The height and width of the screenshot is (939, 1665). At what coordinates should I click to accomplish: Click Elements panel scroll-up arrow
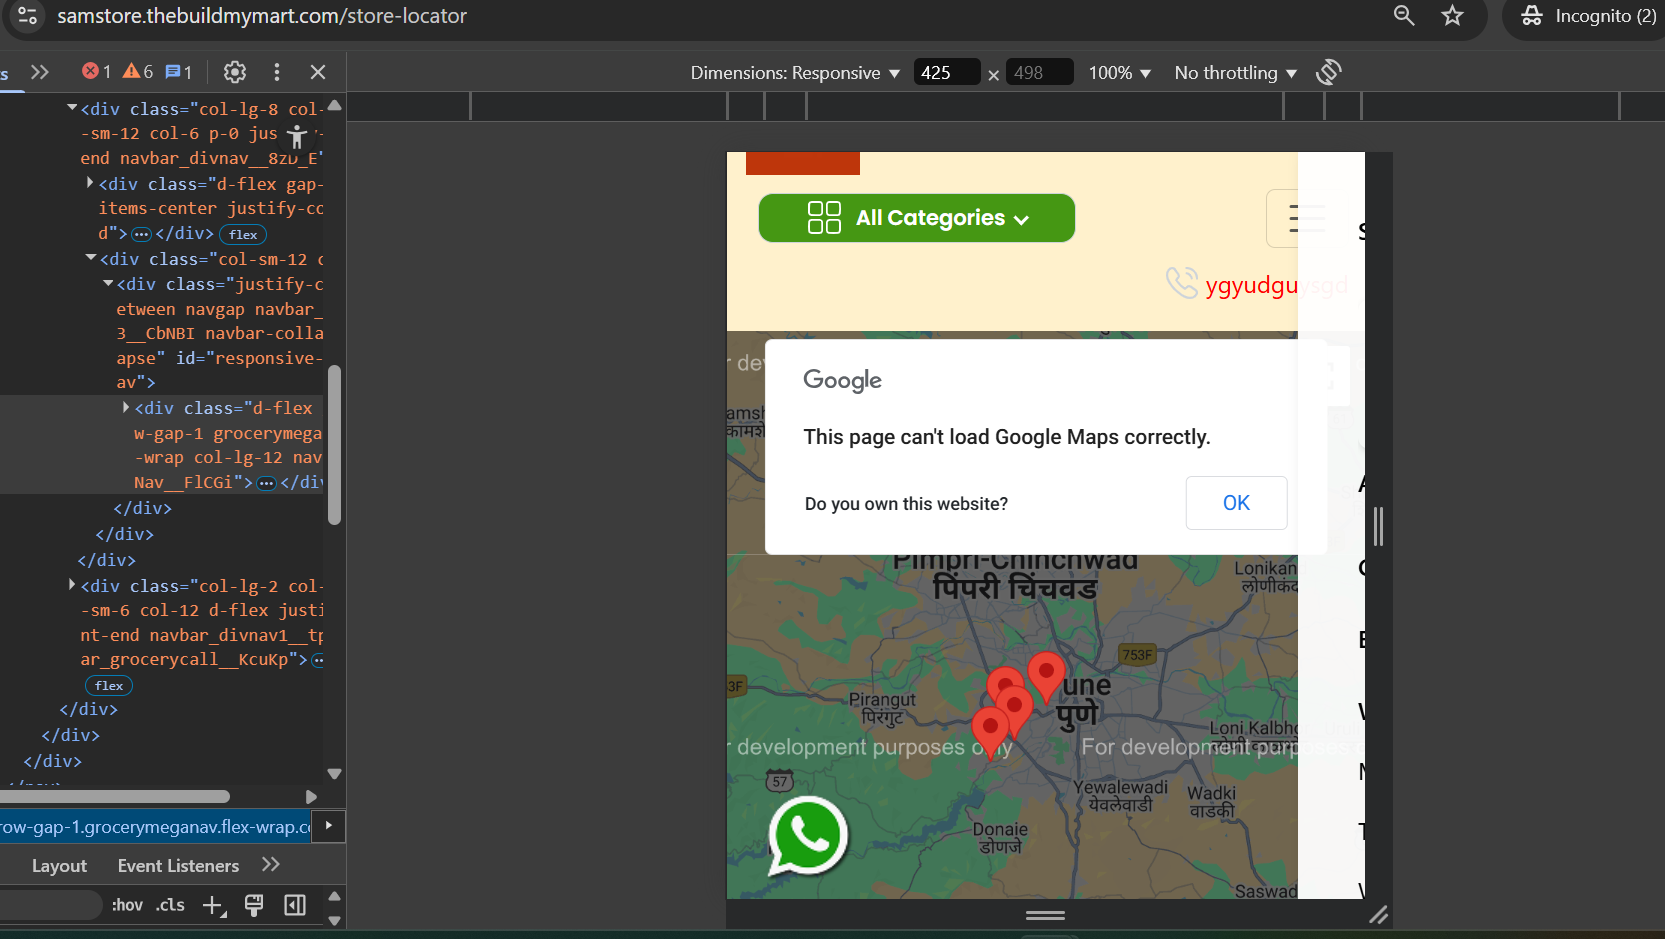click(335, 105)
